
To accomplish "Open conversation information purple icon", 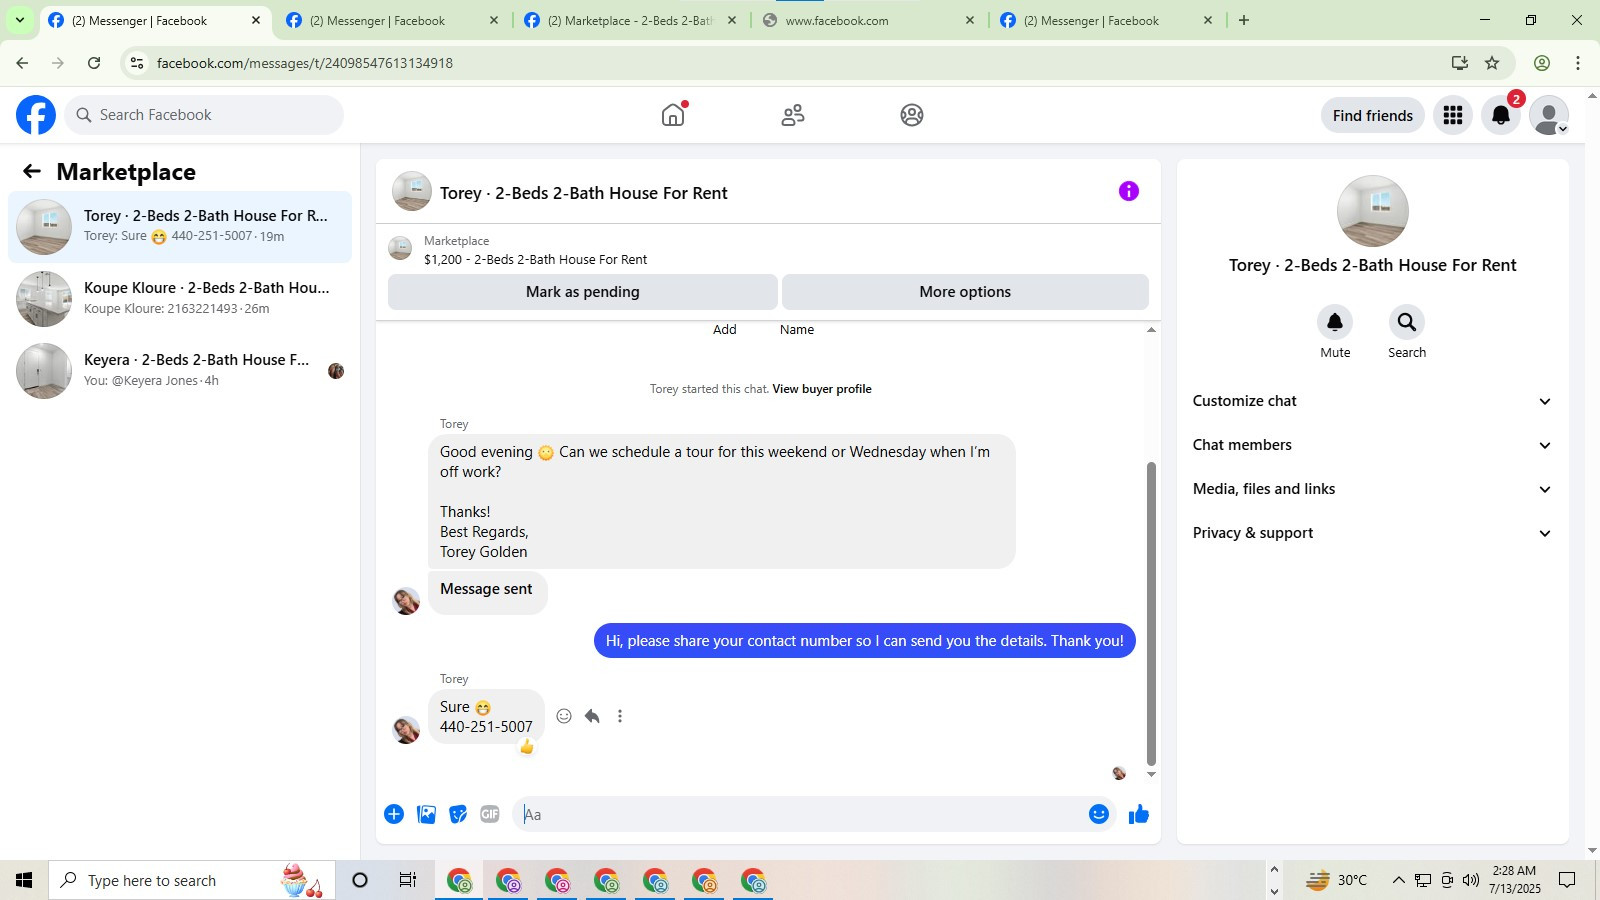I will 1129,191.
